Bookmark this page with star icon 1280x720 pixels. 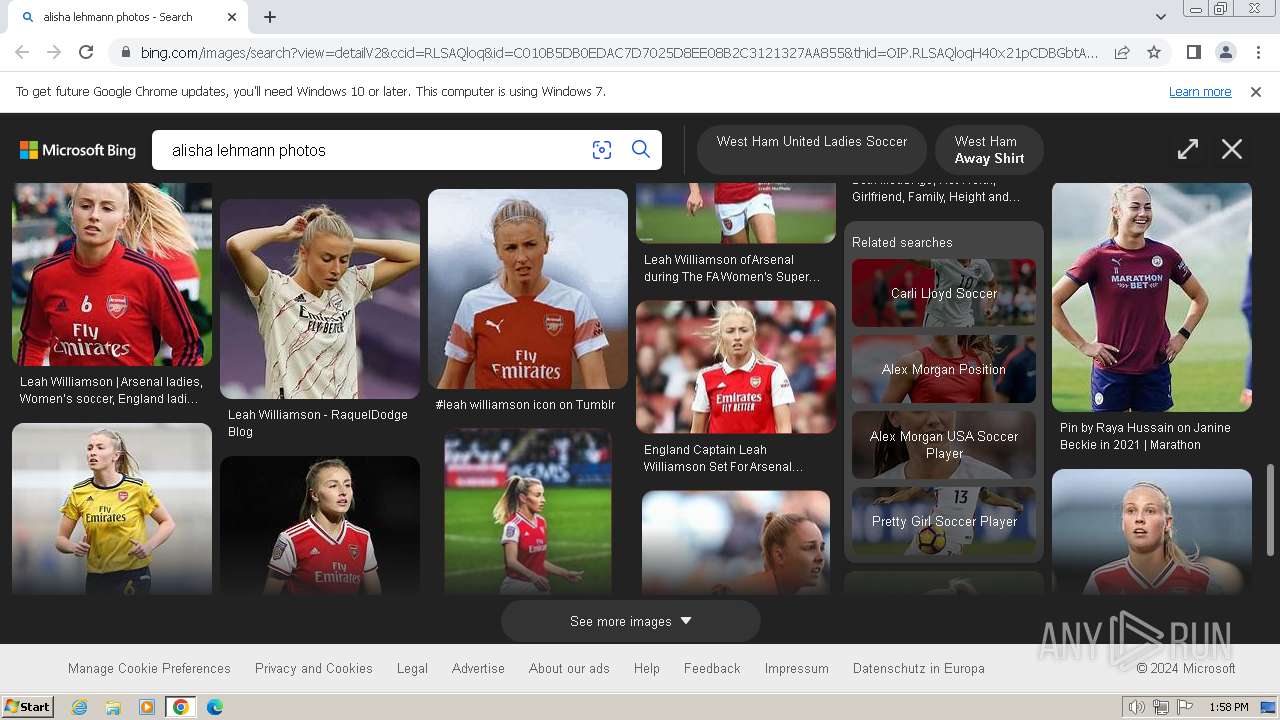(x=1154, y=52)
